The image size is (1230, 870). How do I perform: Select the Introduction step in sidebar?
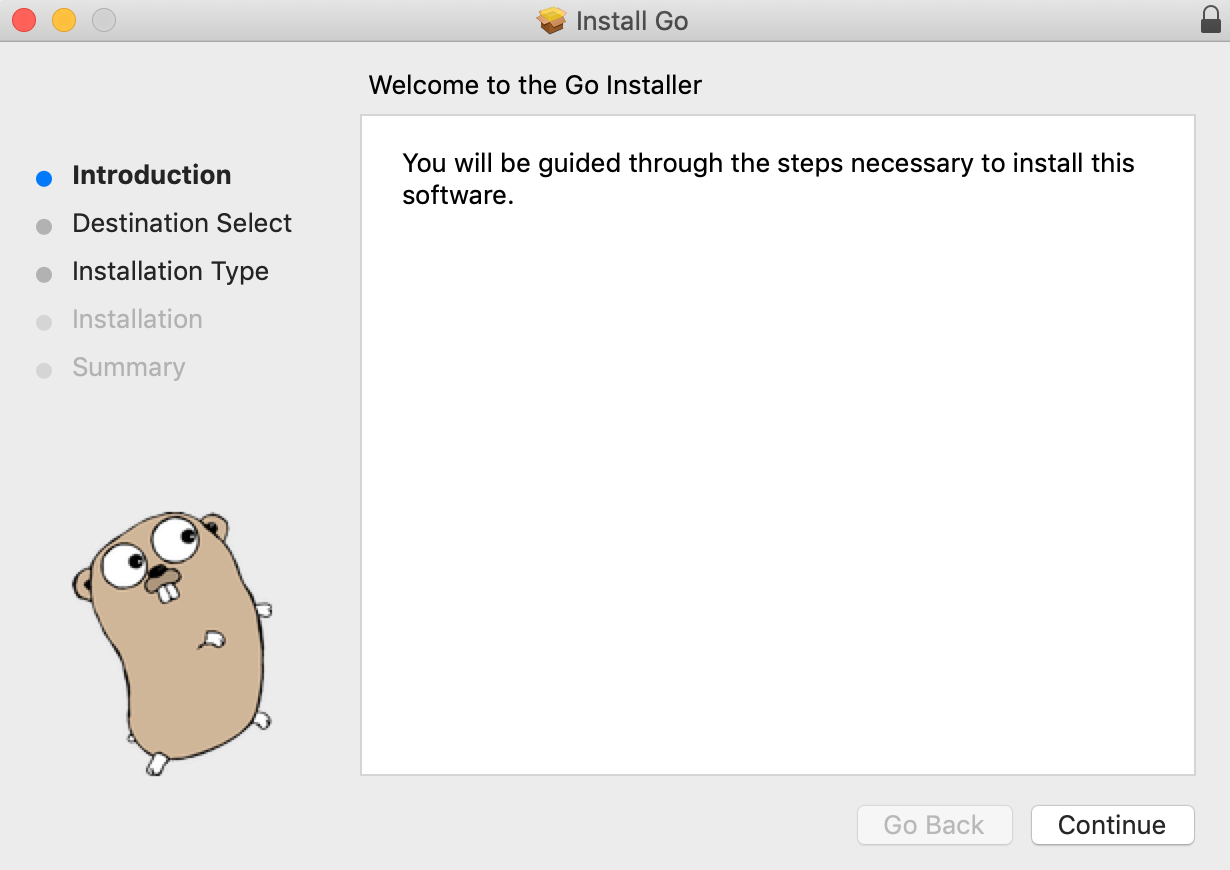[x=152, y=175]
